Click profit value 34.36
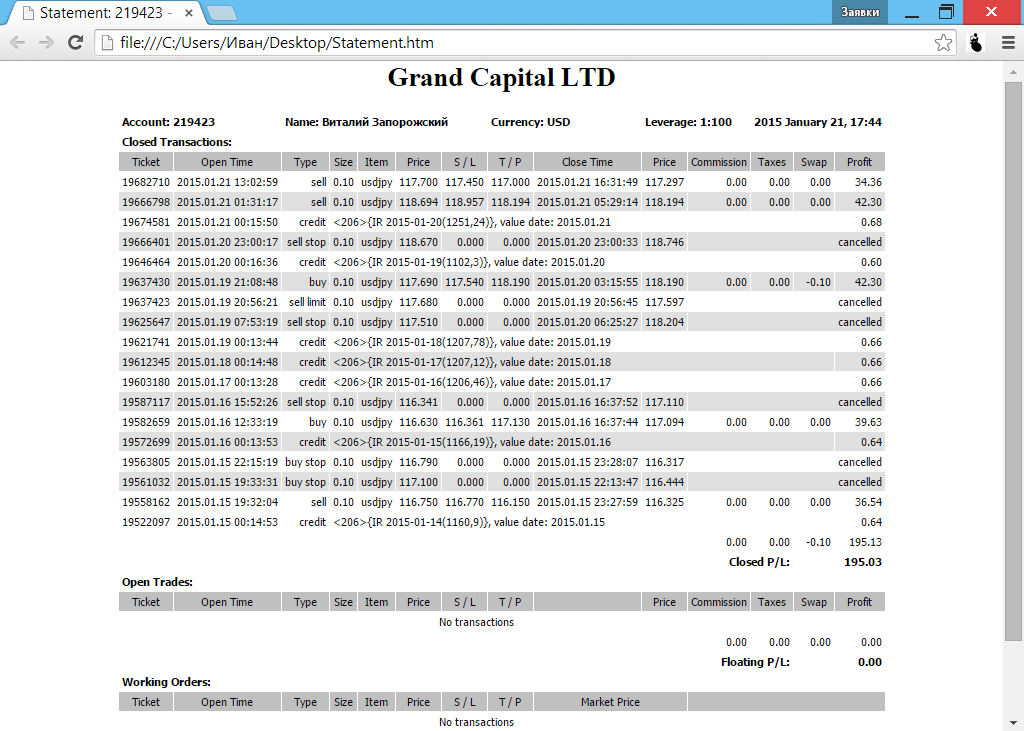The width and height of the screenshot is (1024, 731). tap(868, 182)
